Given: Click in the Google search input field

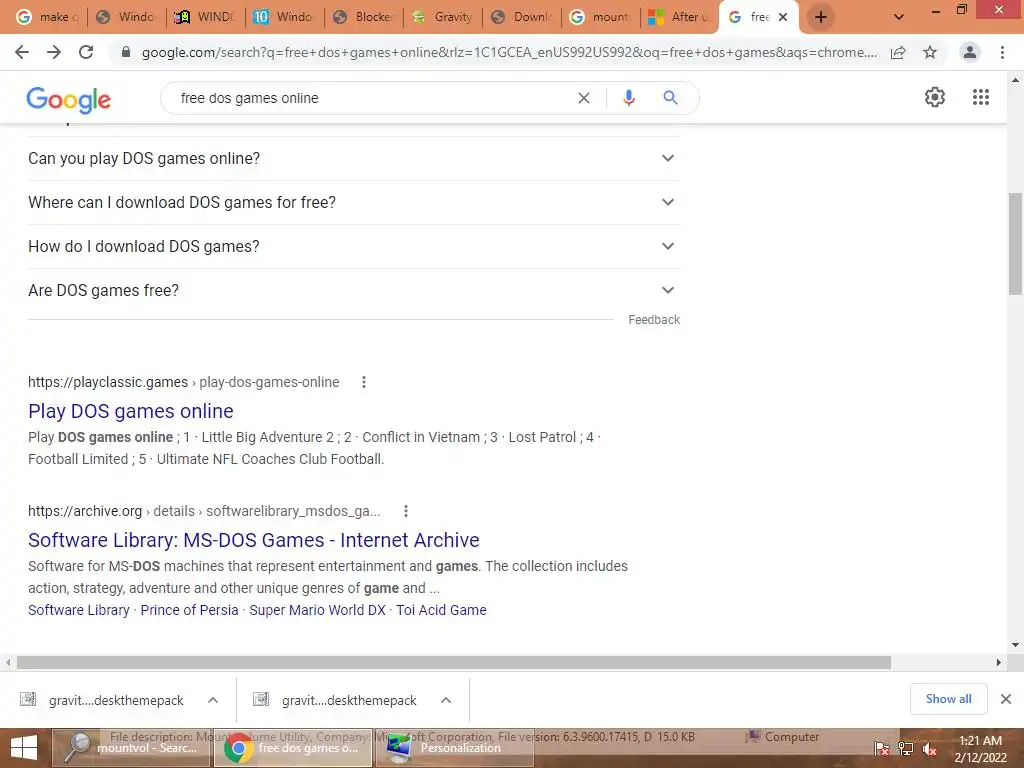Looking at the screenshot, I should [372, 98].
